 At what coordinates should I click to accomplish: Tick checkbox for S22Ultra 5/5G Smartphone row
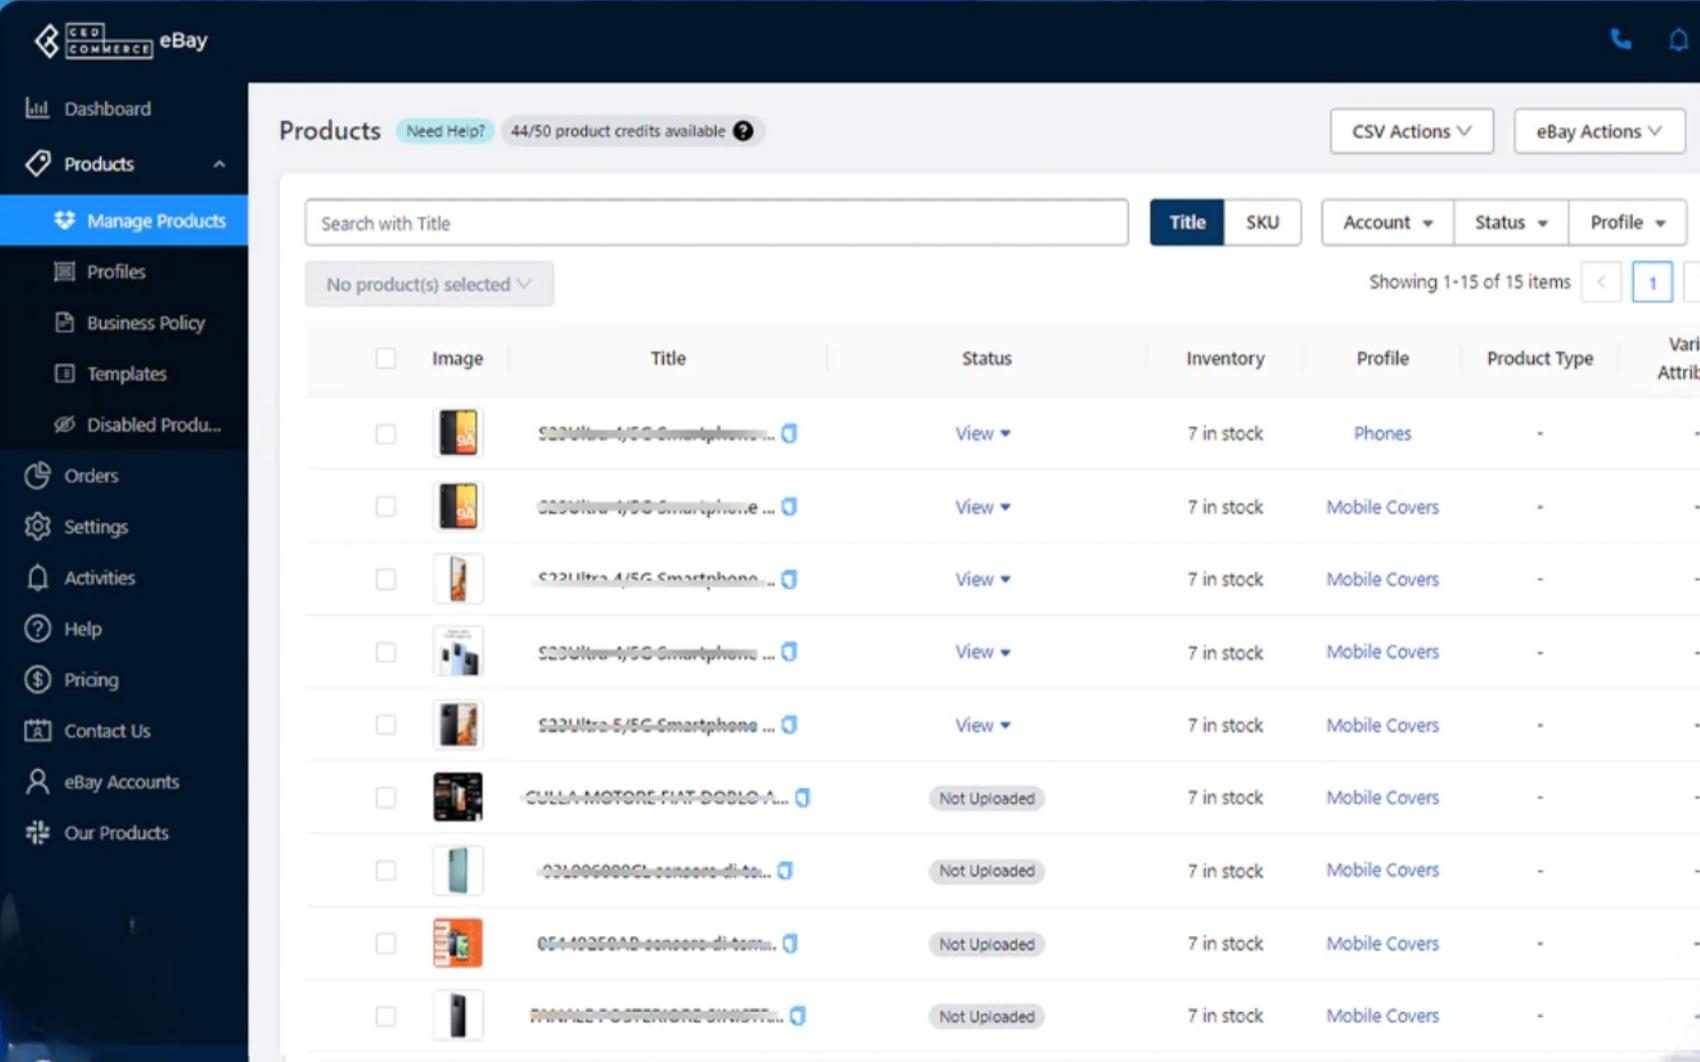tap(386, 724)
